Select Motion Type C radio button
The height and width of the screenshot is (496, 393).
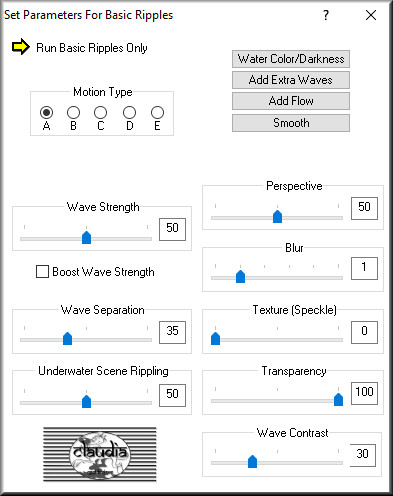tap(100, 112)
